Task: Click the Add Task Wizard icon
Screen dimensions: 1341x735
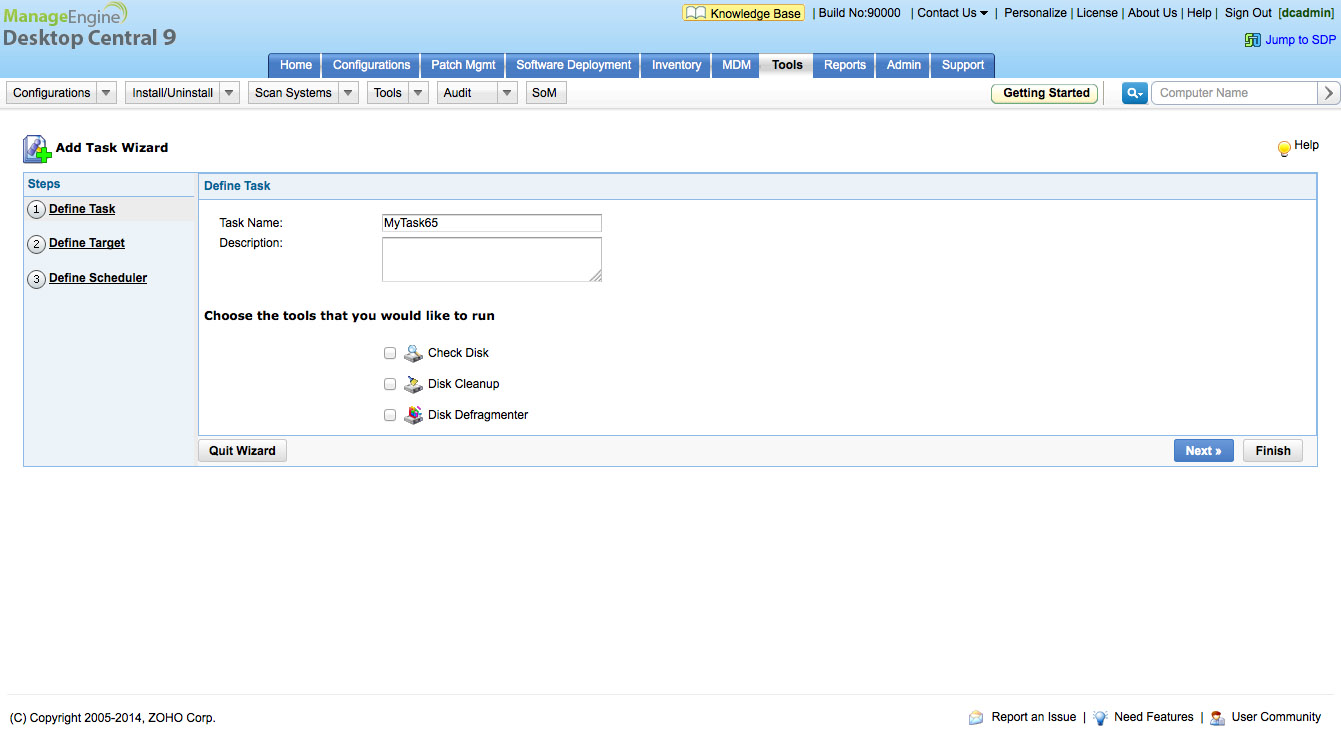Action: 35,147
